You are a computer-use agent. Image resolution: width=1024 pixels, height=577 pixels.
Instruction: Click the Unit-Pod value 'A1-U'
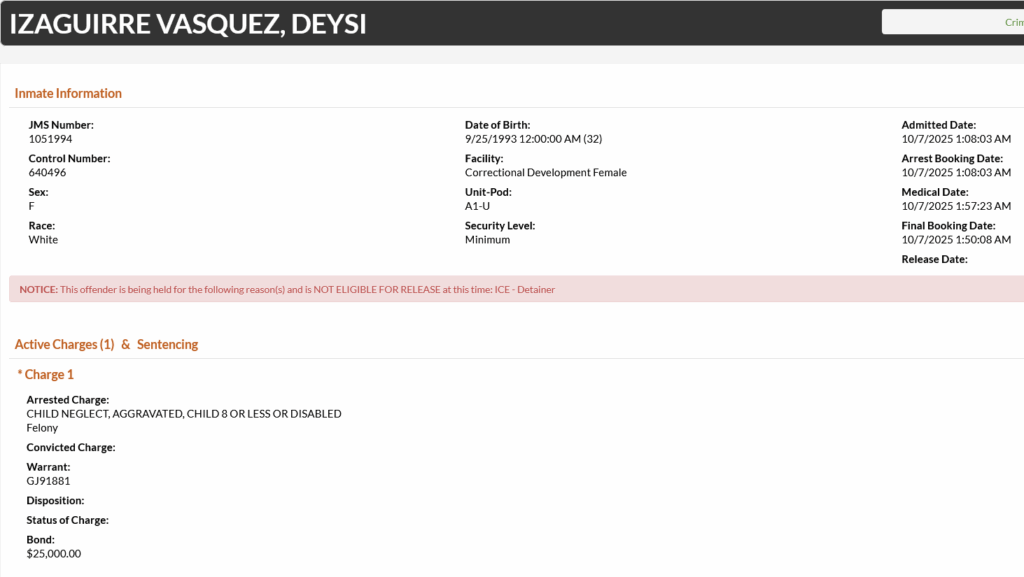(x=477, y=206)
